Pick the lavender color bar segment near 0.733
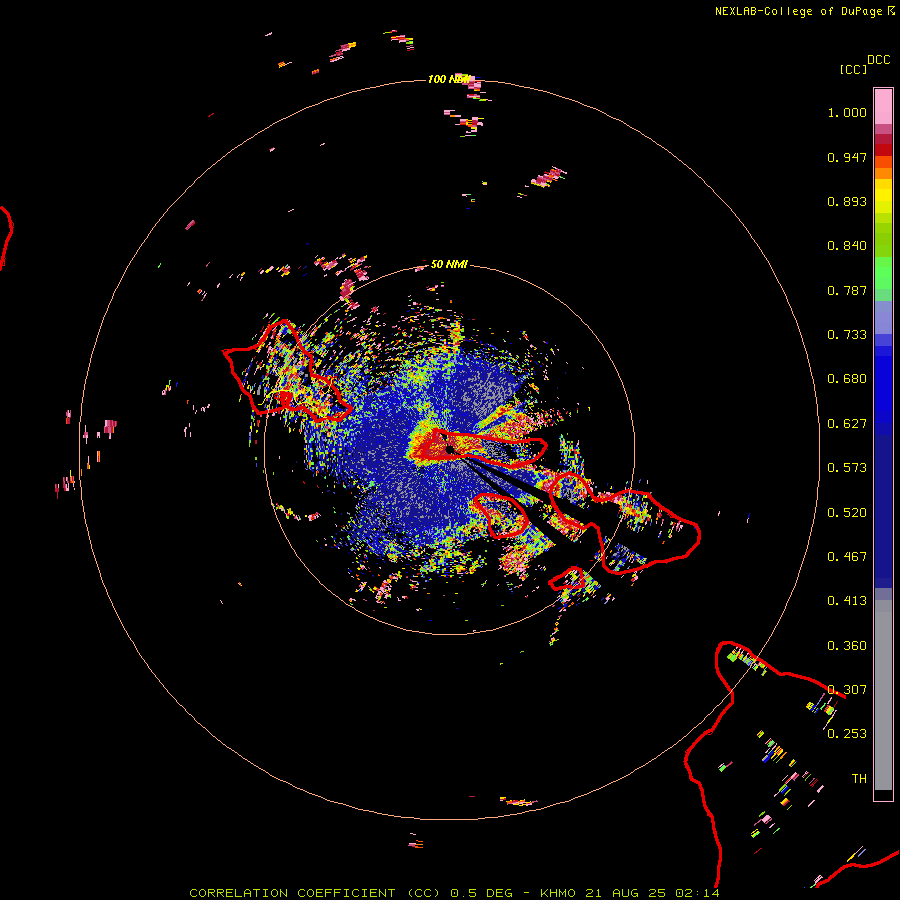Image resolution: width=900 pixels, height=900 pixels. click(883, 317)
